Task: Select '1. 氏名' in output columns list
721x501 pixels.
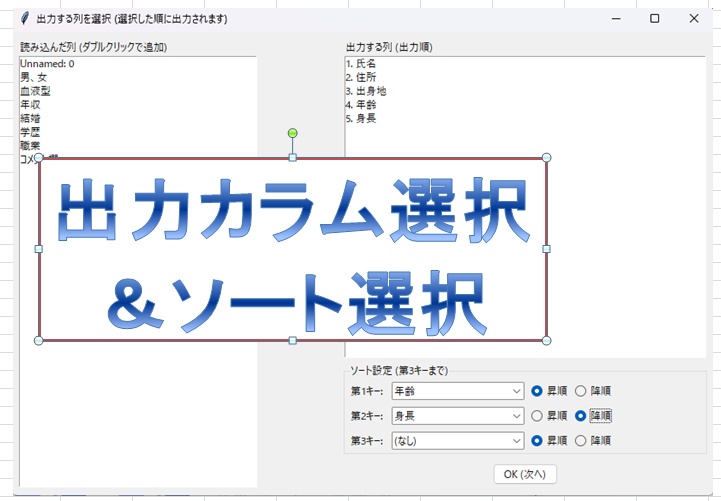Action: point(361,64)
